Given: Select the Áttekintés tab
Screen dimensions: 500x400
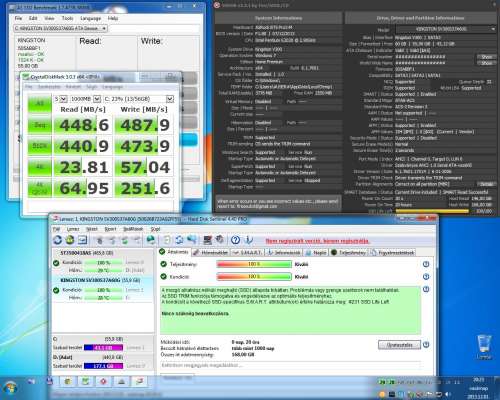Looking at the screenshot, I should (x=174, y=252).
